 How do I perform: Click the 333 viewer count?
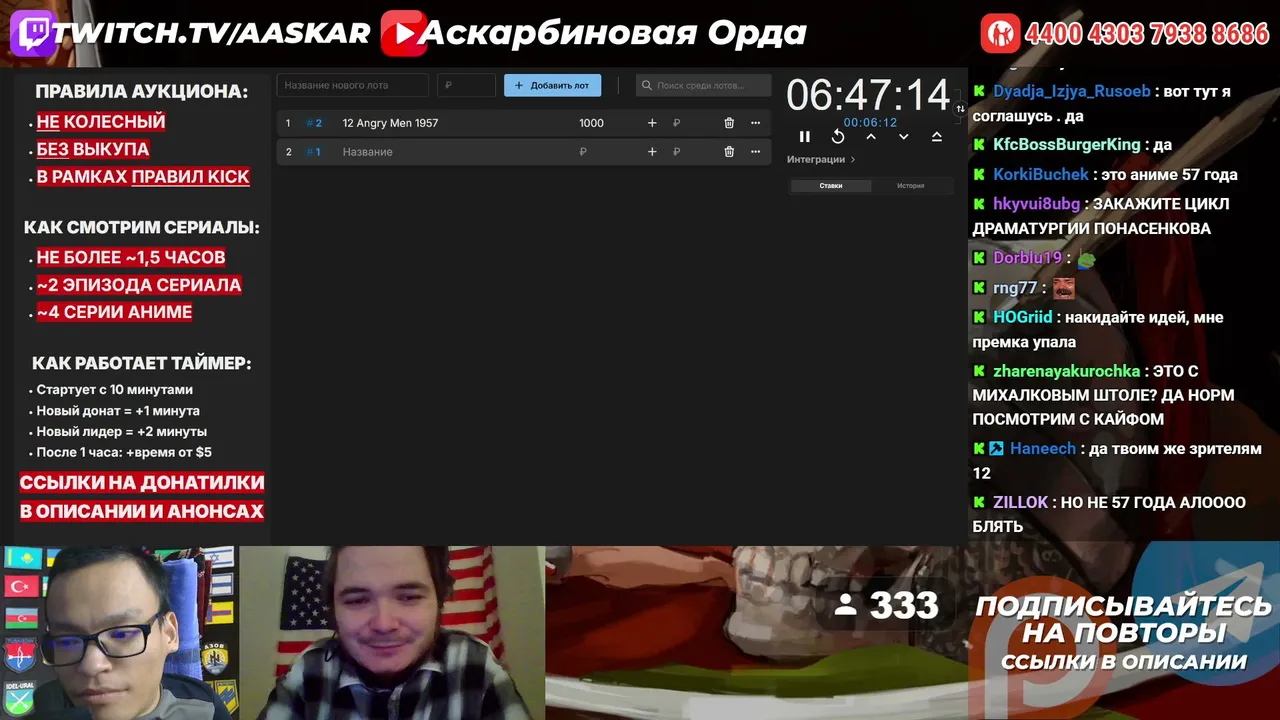pos(904,605)
